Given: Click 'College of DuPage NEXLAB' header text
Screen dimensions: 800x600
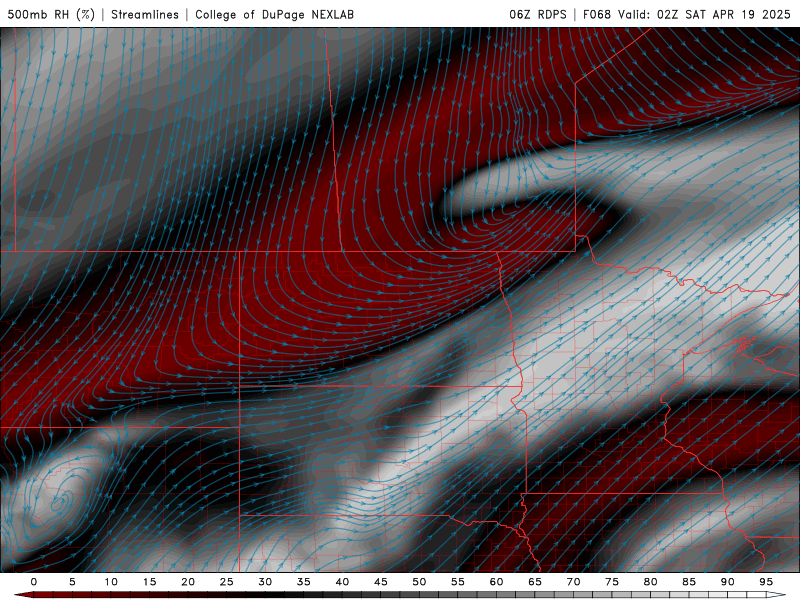Looking at the screenshot, I should tap(274, 15).
